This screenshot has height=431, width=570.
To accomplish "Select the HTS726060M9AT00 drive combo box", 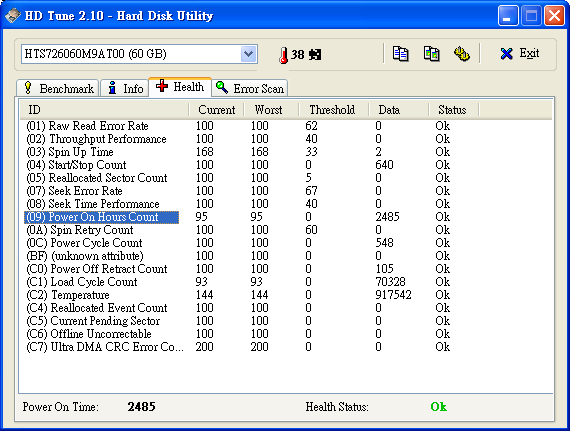I will click(x=139, y=54).
